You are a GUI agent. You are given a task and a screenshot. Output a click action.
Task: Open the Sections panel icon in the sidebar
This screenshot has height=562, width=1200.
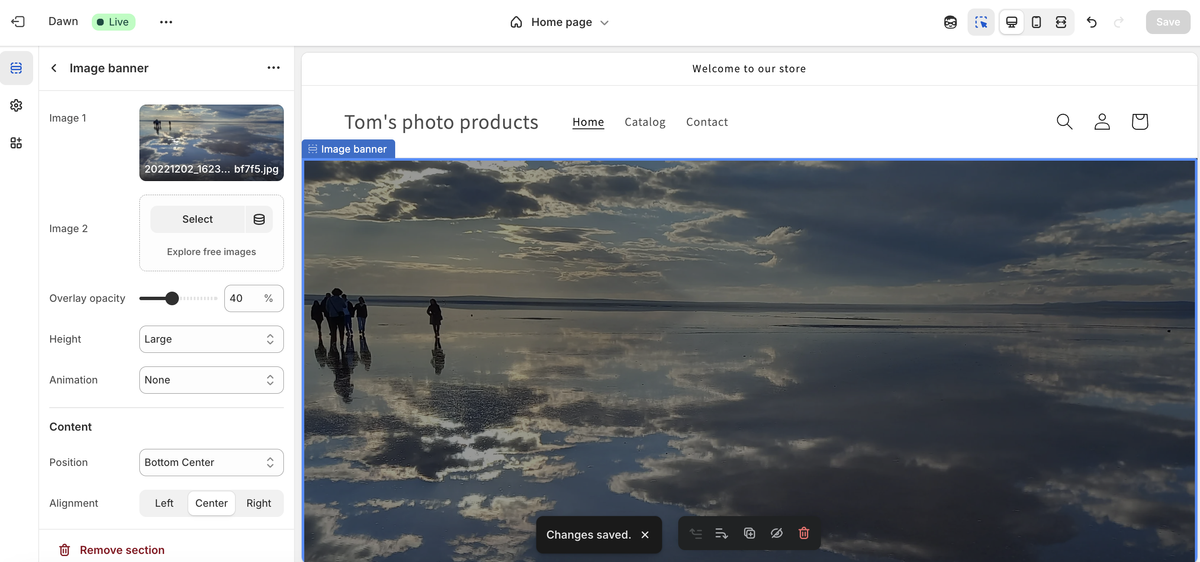pyautogui.click(x=16, y=68)
